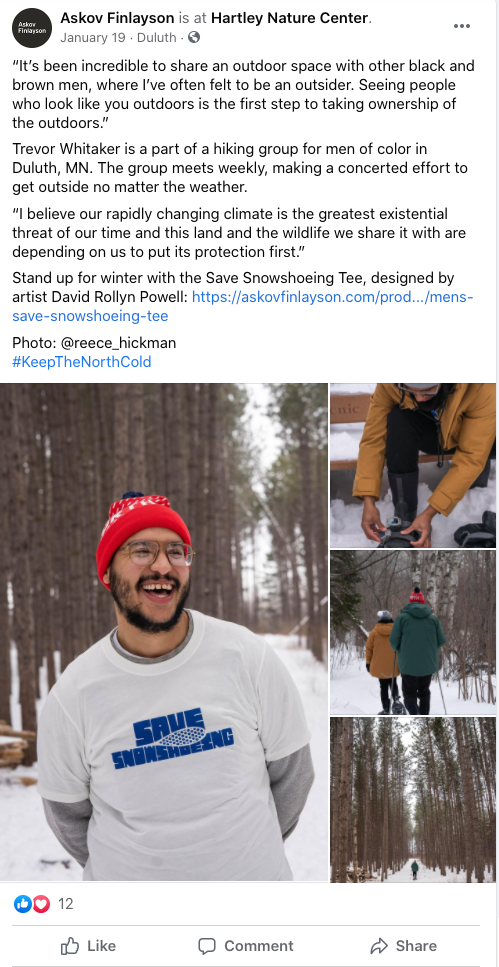This screenshot has height=967, width=499.
Task: Click the #KeepTheNorthCold hashtag
Action: point(81,361)
